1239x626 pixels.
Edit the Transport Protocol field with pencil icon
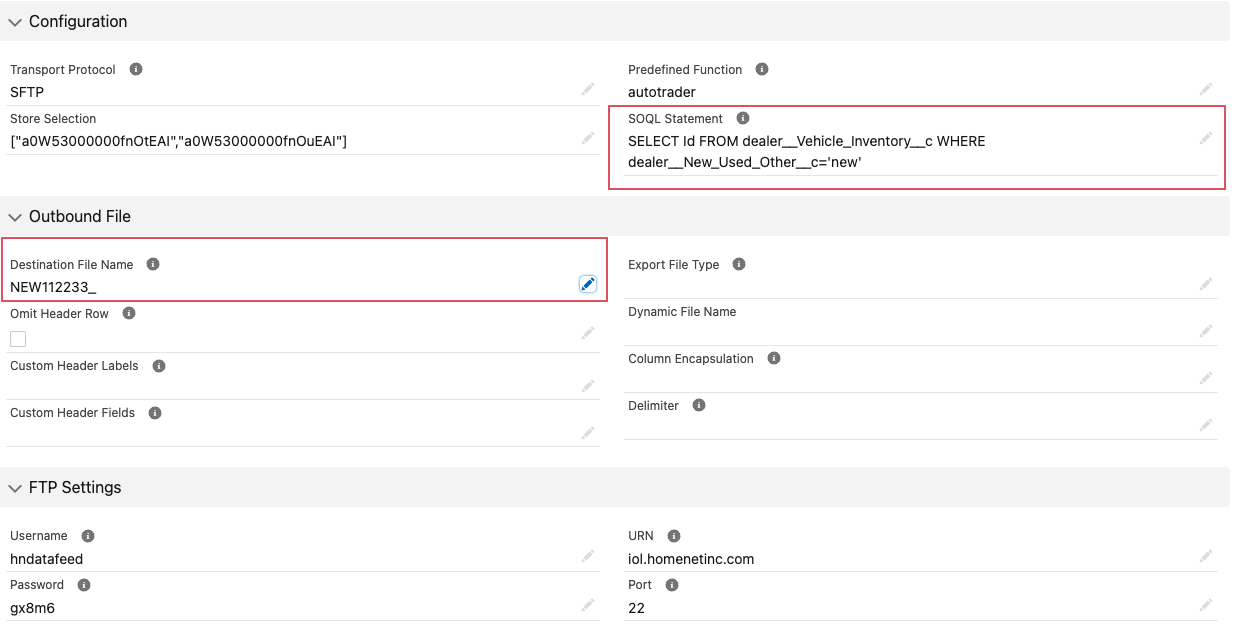(588, 90)
